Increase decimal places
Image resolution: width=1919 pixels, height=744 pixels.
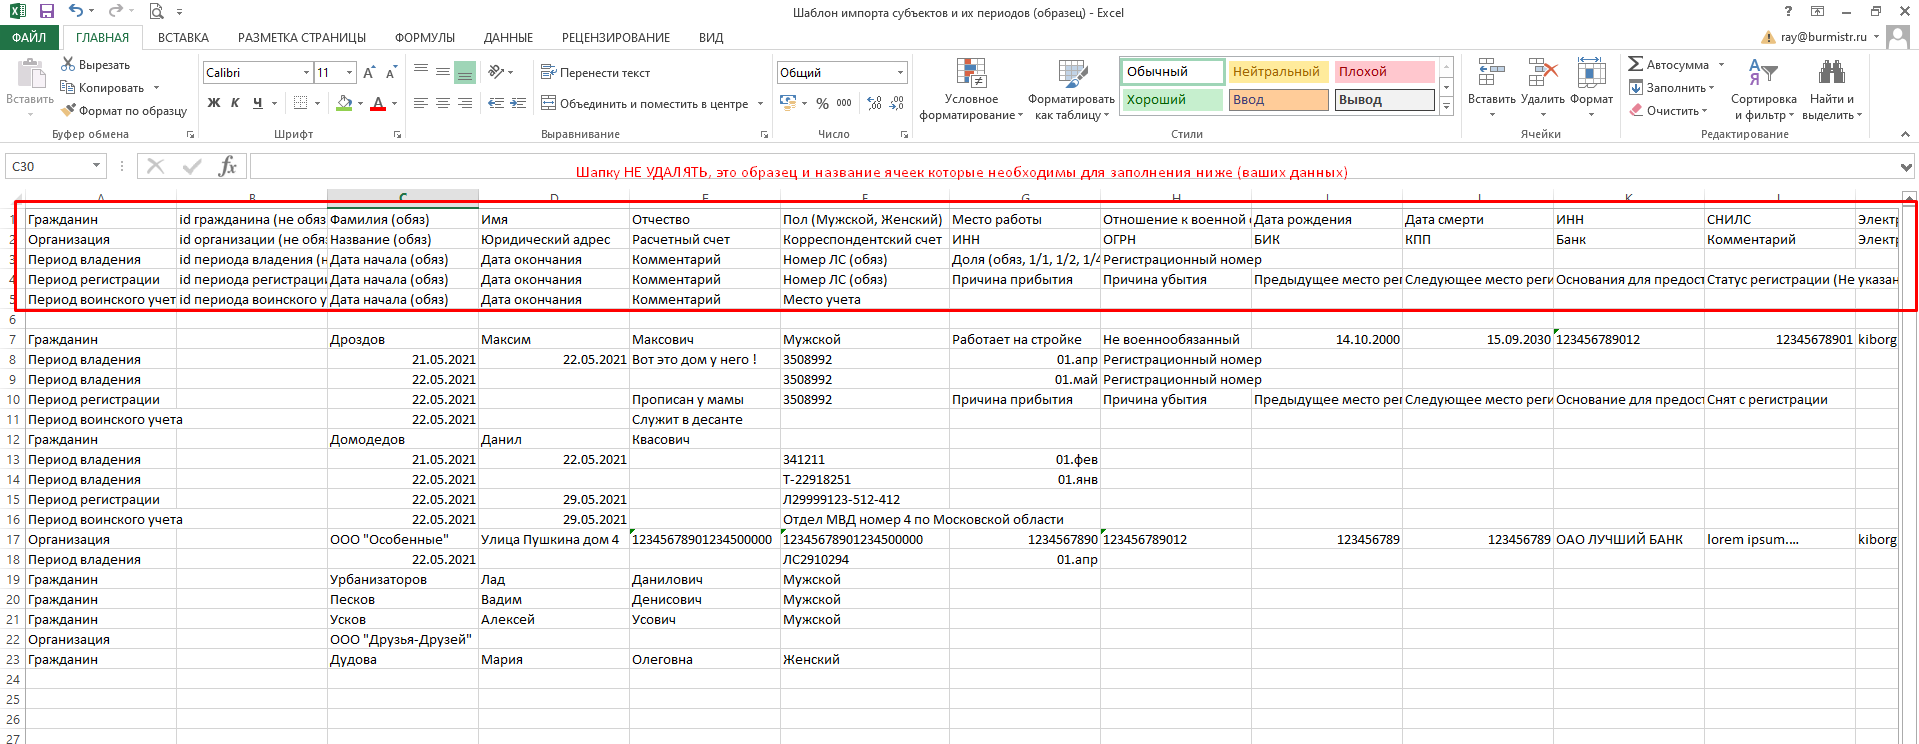(875, 103)
